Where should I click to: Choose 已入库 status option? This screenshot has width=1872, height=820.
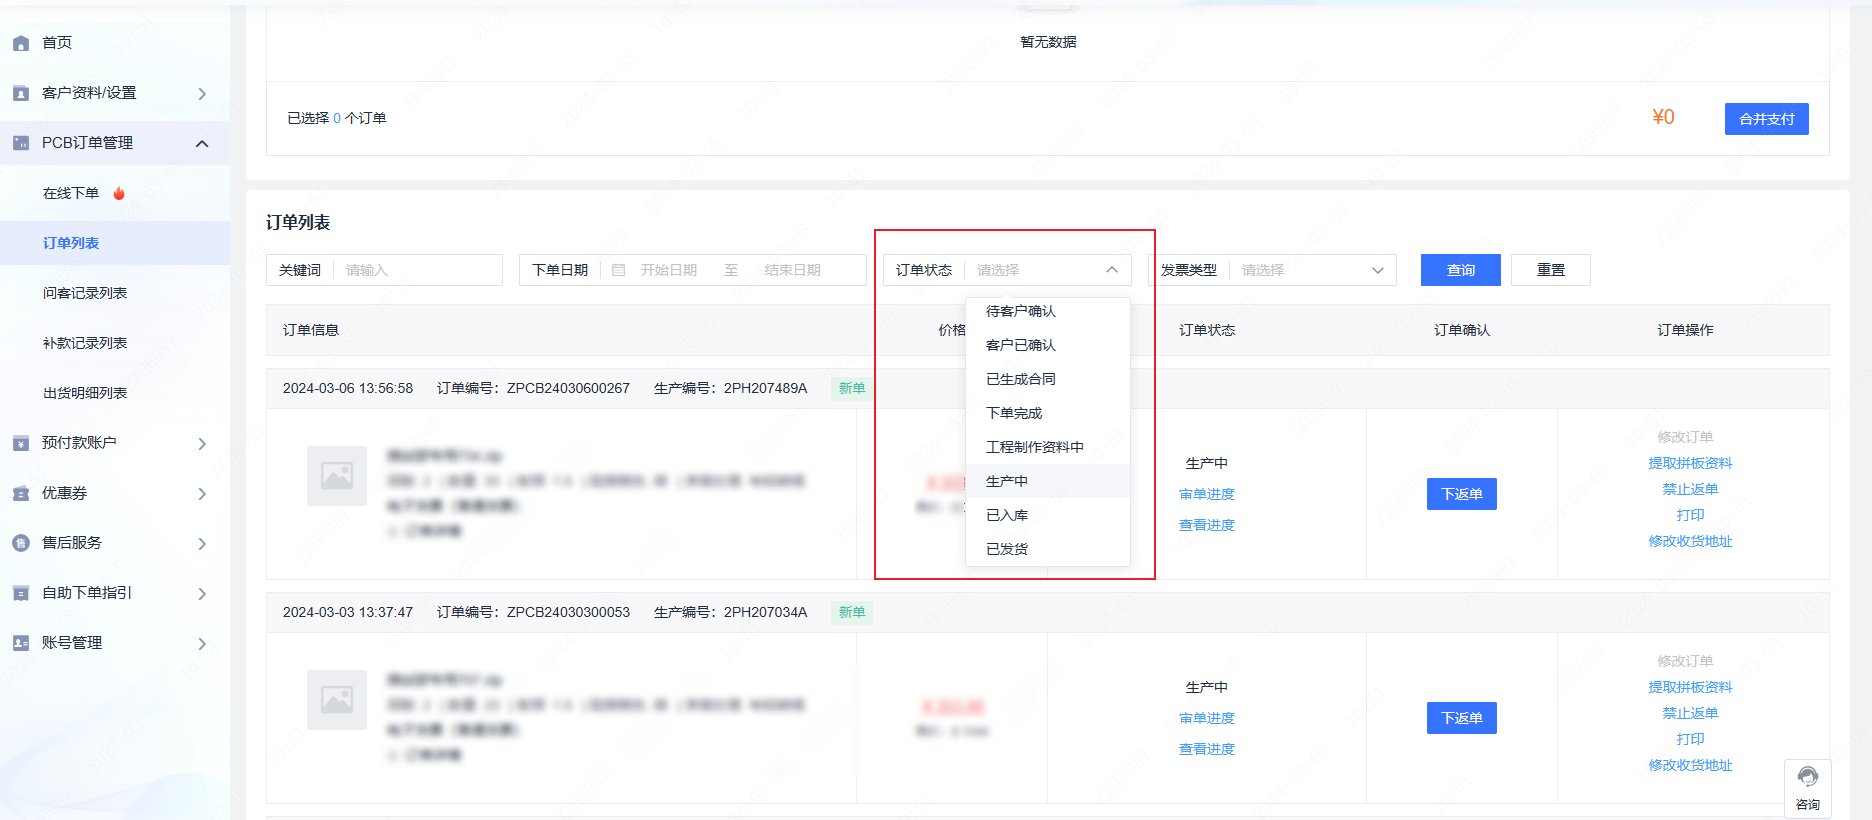coord(1048,515)
